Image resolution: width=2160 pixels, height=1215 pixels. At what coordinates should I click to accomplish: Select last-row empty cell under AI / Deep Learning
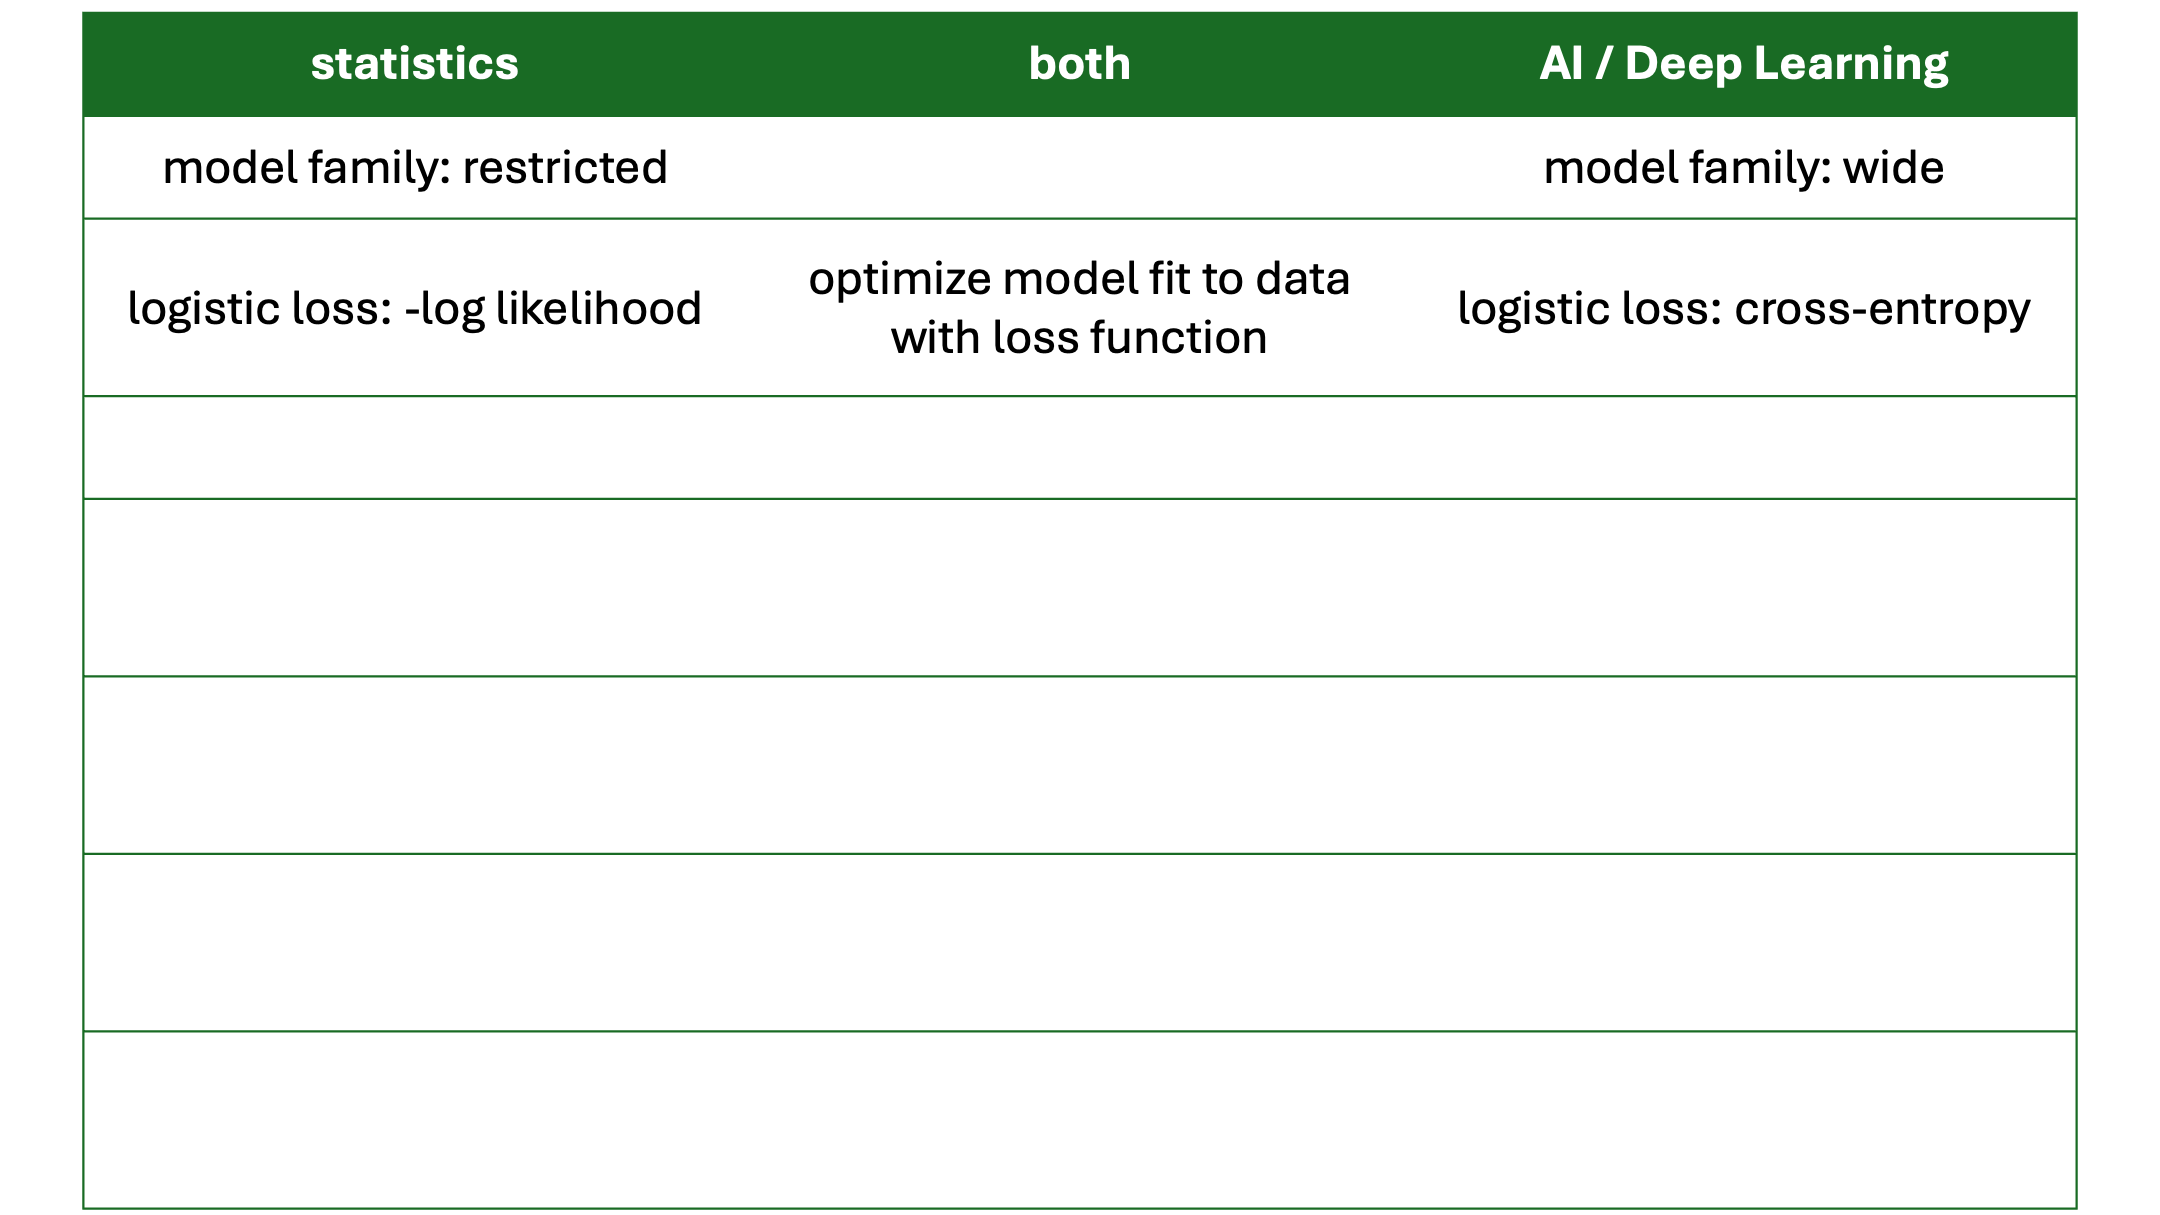point(1743,1120)
